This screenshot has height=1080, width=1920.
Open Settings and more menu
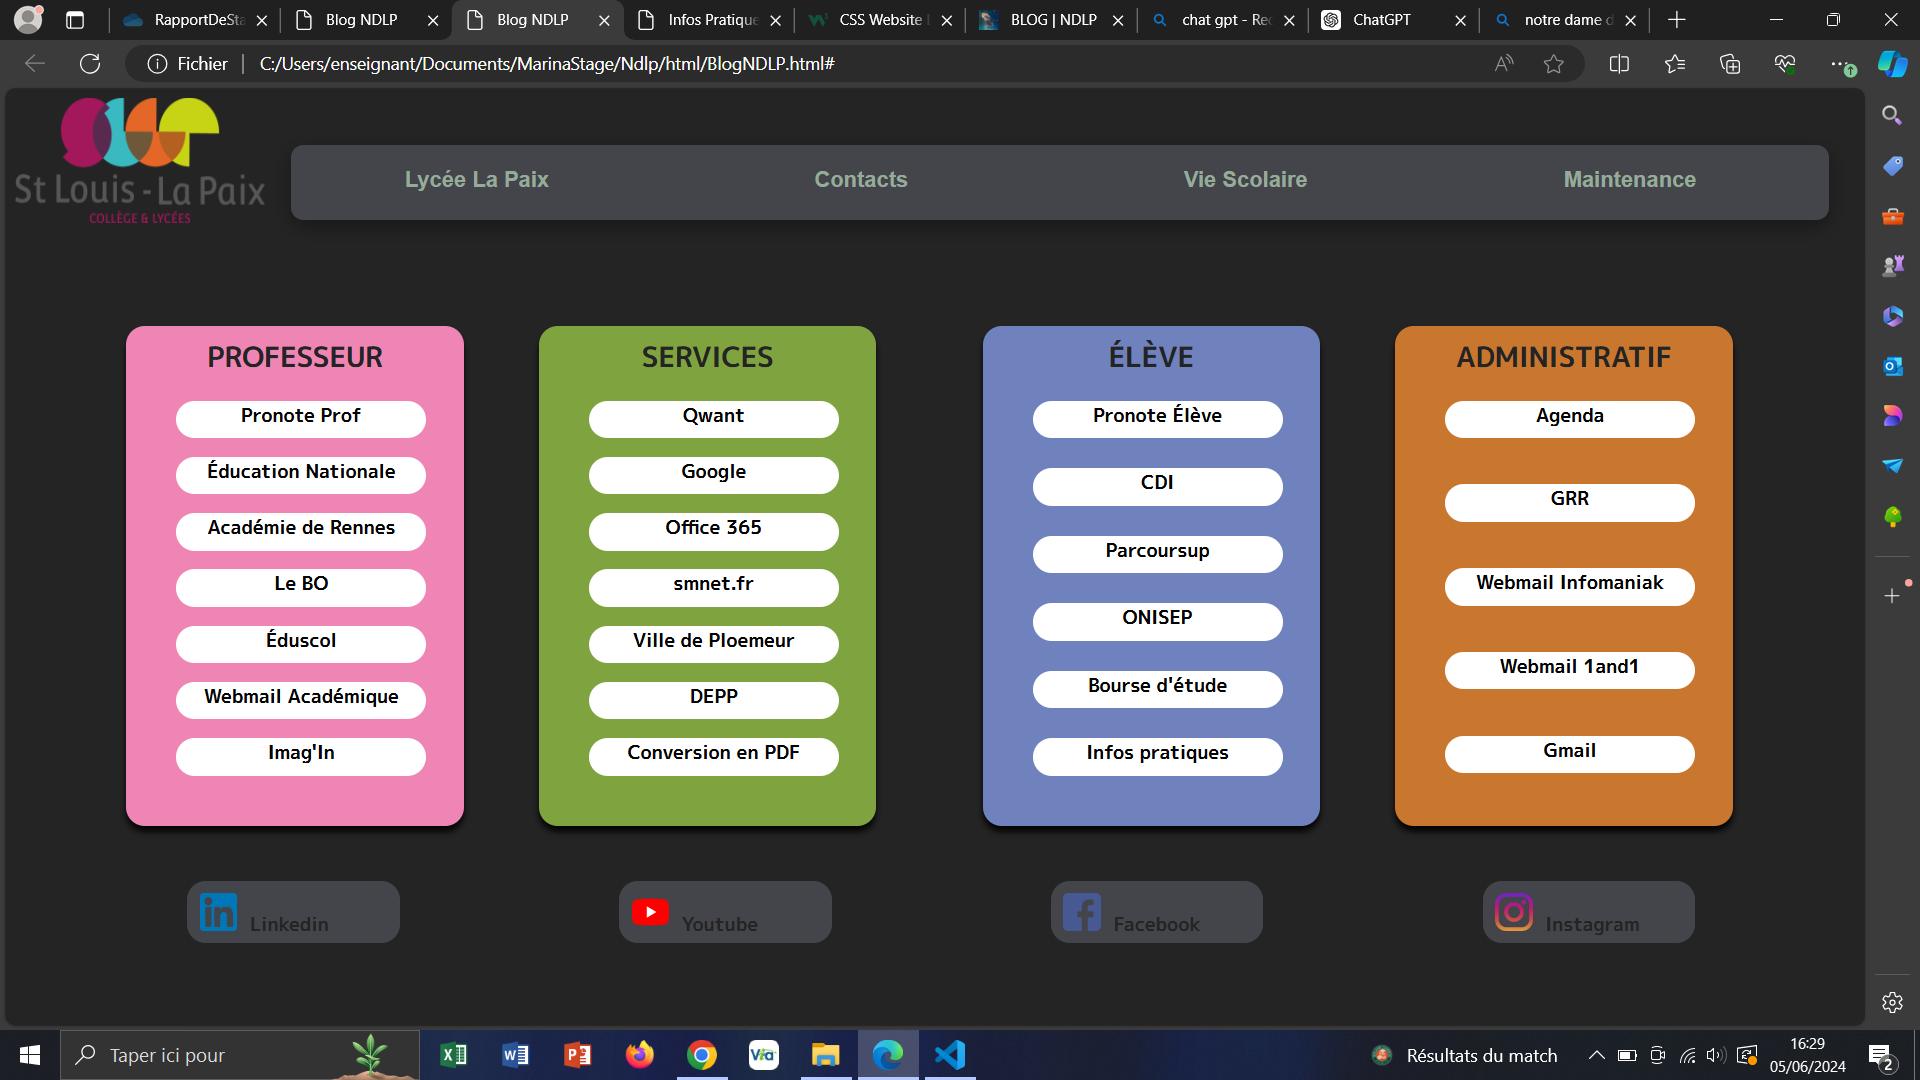(x=1845, y=63)
